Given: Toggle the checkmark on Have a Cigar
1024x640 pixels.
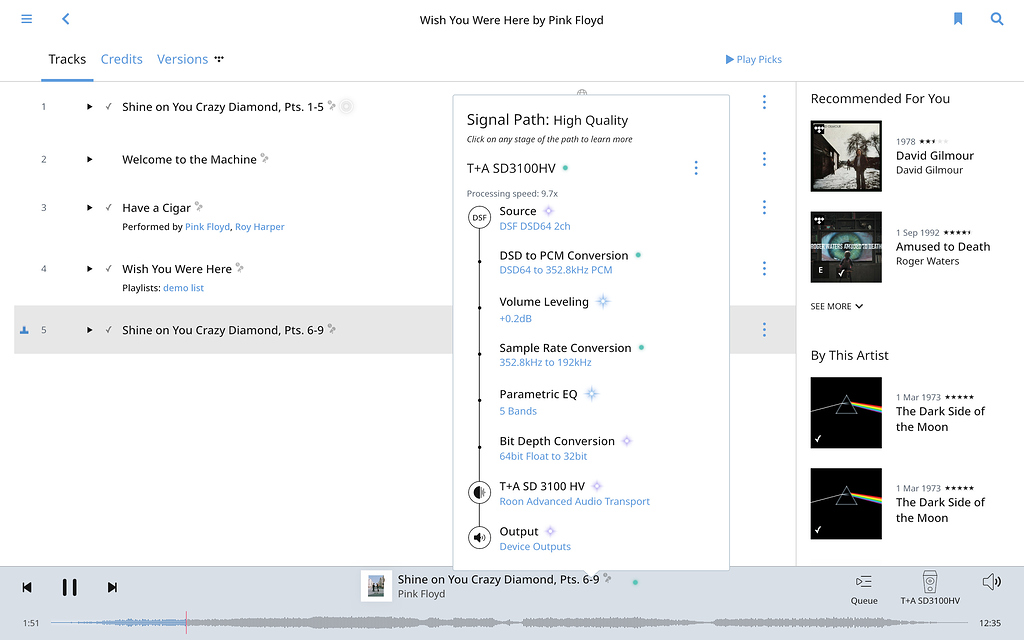Looking at the screenshot, I should (108, 208).
